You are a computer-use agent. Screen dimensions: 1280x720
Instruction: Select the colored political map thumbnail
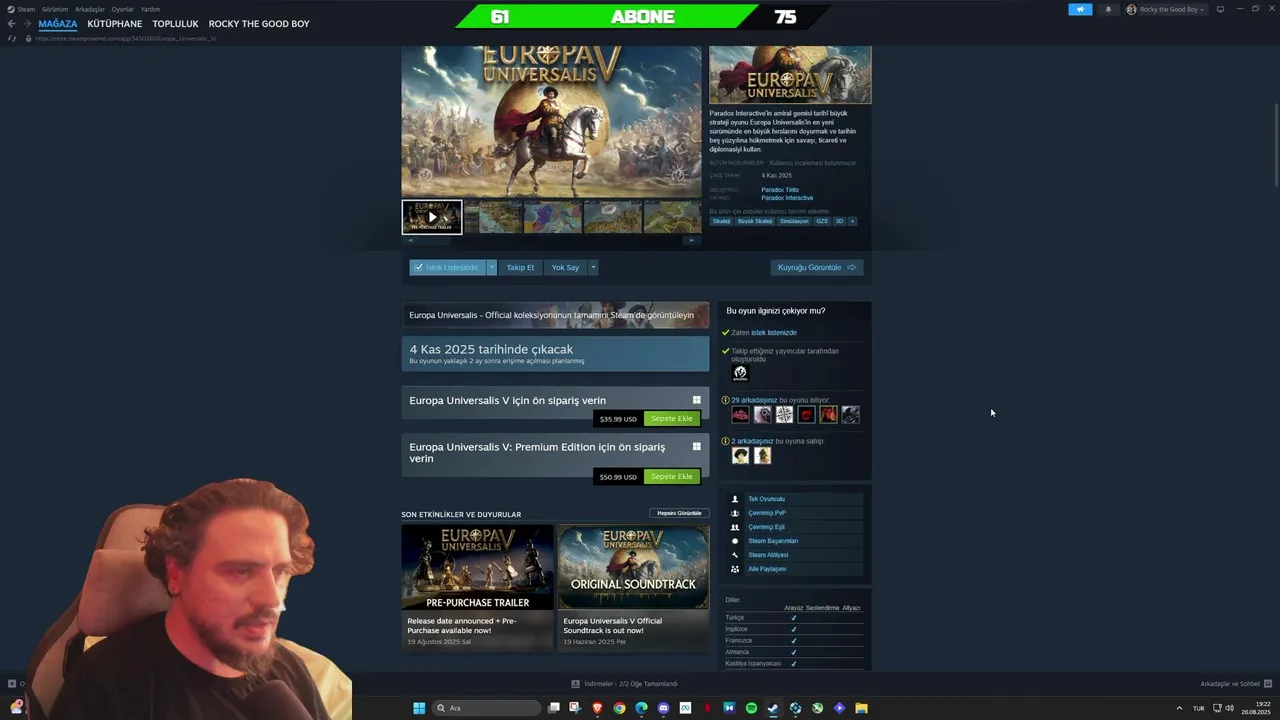553,217
